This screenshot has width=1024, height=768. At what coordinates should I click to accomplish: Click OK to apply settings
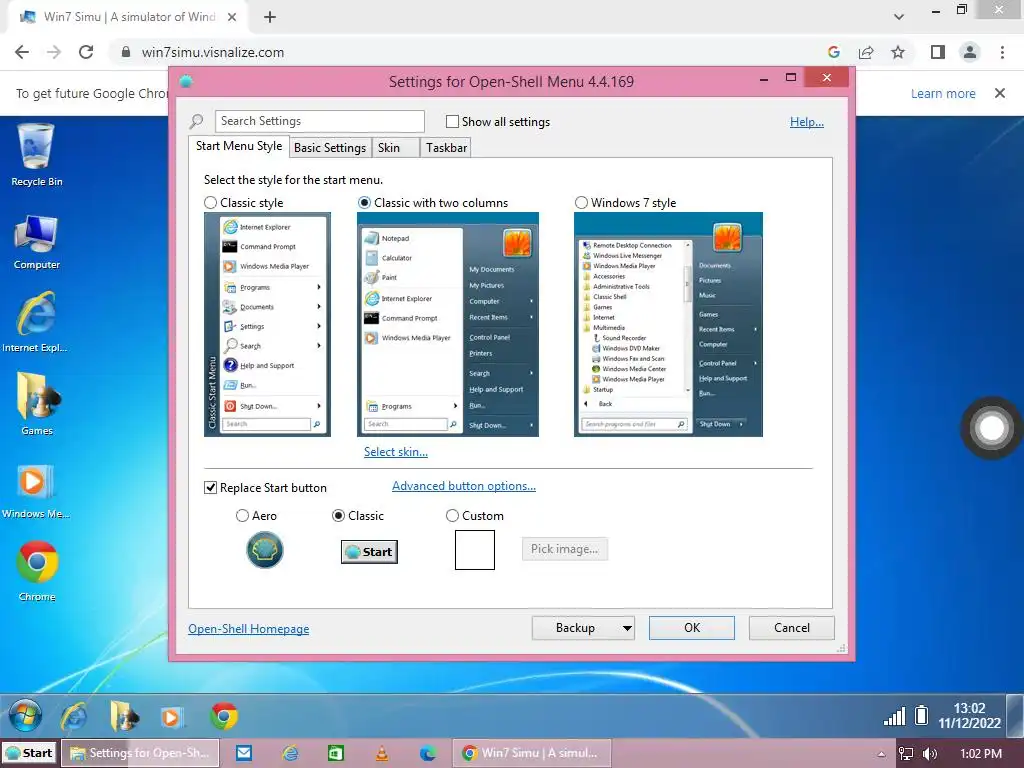pos(692,628)
